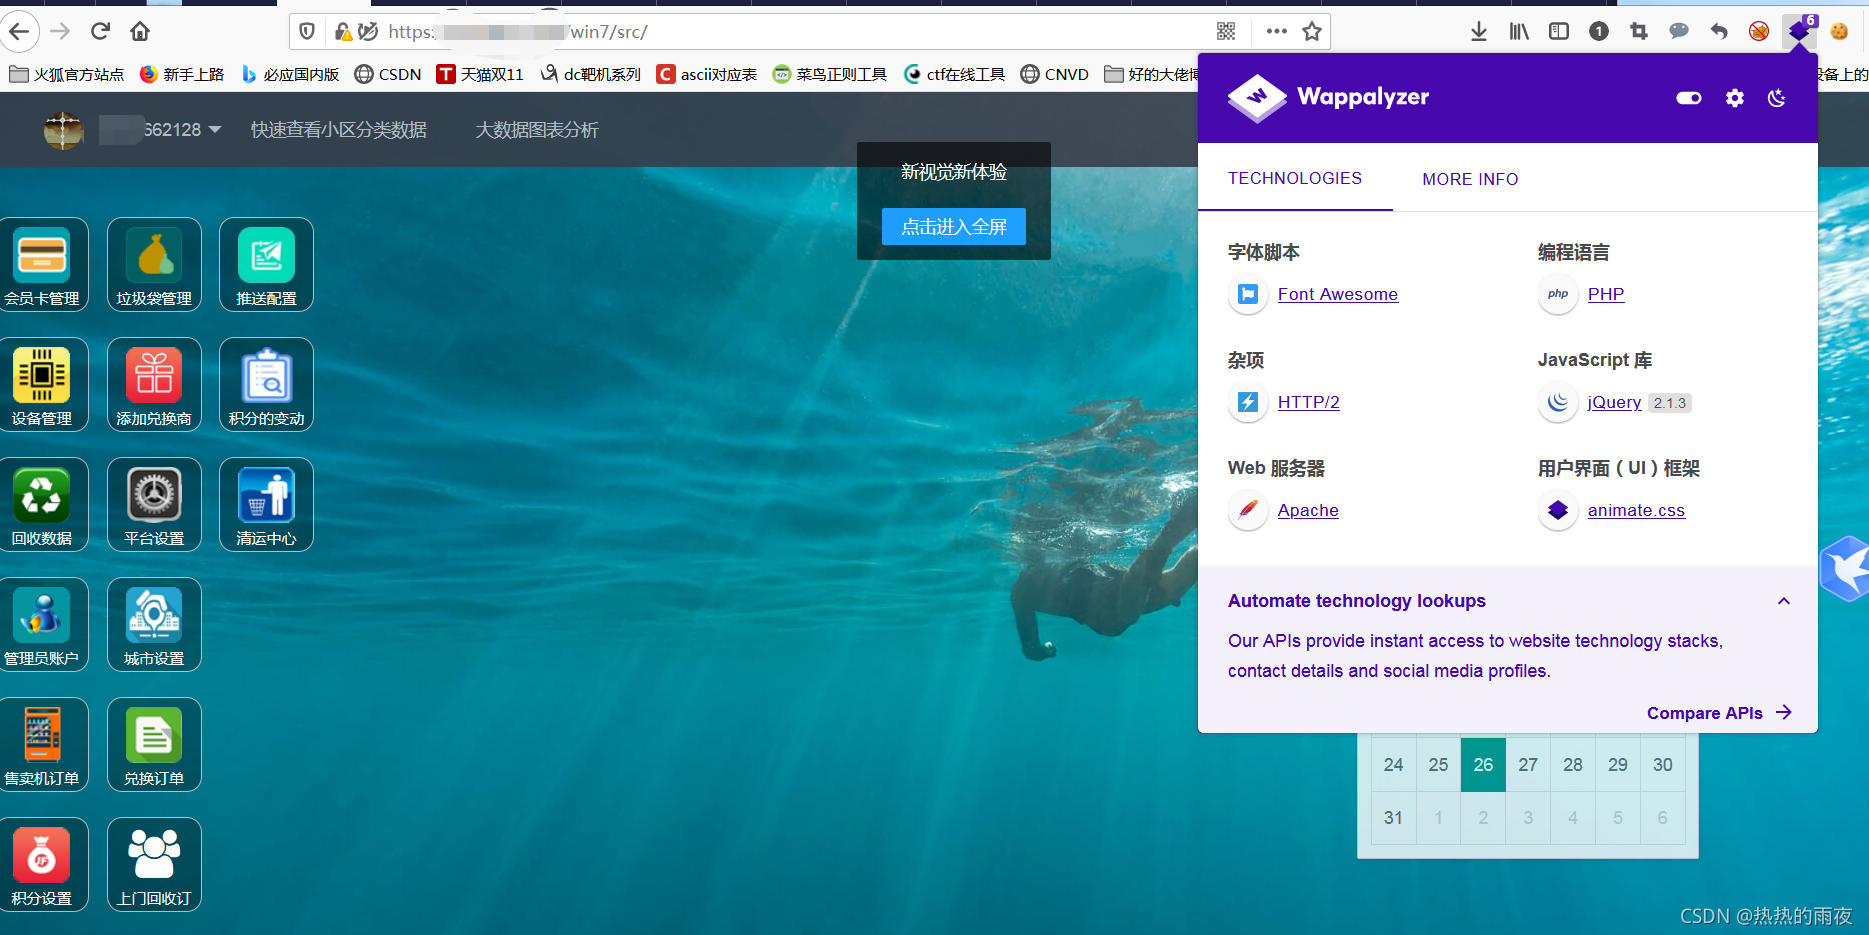
Task: Open the ctf在线工具 bookmark
Action: pos(954,74)
